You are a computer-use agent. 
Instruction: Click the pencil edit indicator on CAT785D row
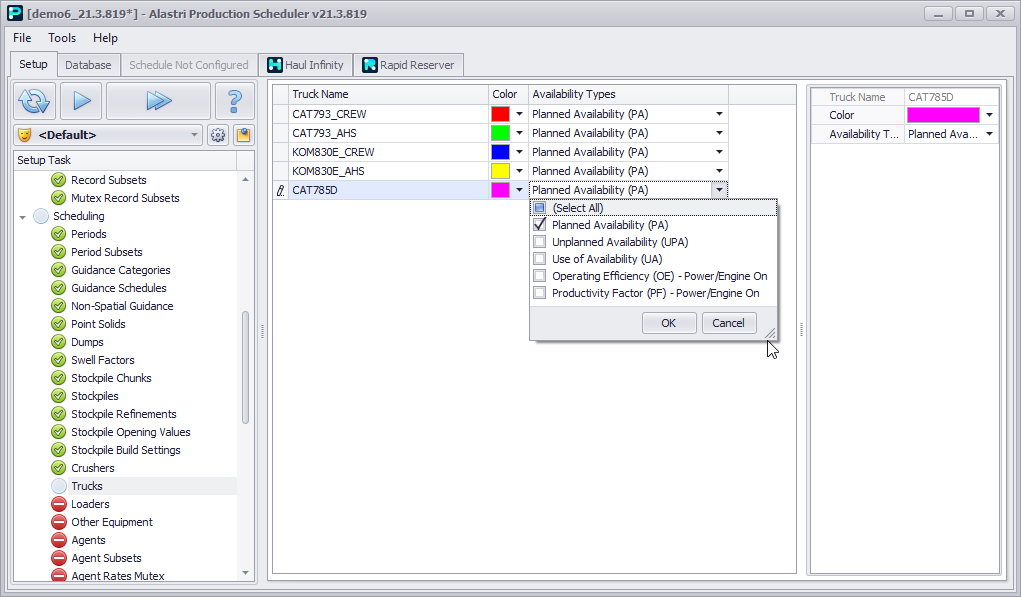tap(281, 190)
